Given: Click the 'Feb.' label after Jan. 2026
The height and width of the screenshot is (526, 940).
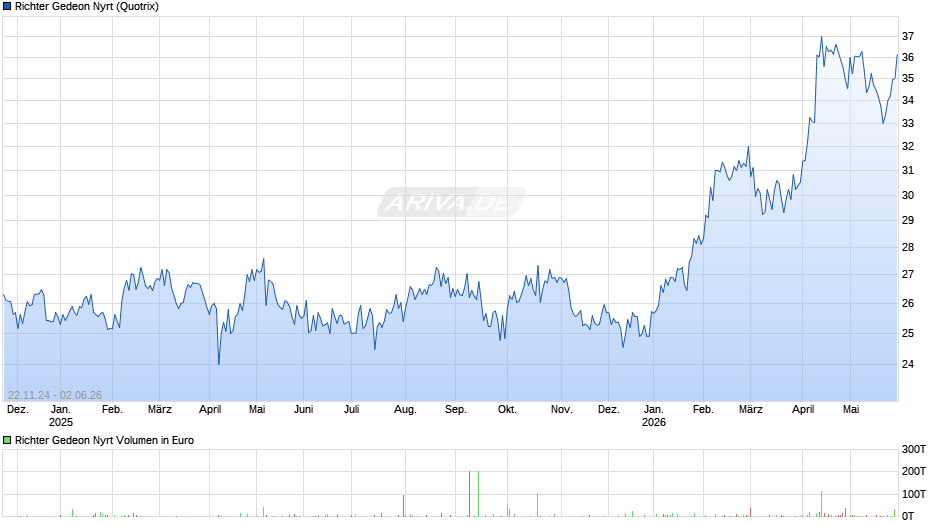Looking at the screenshot, I should [x=703, y=410].
